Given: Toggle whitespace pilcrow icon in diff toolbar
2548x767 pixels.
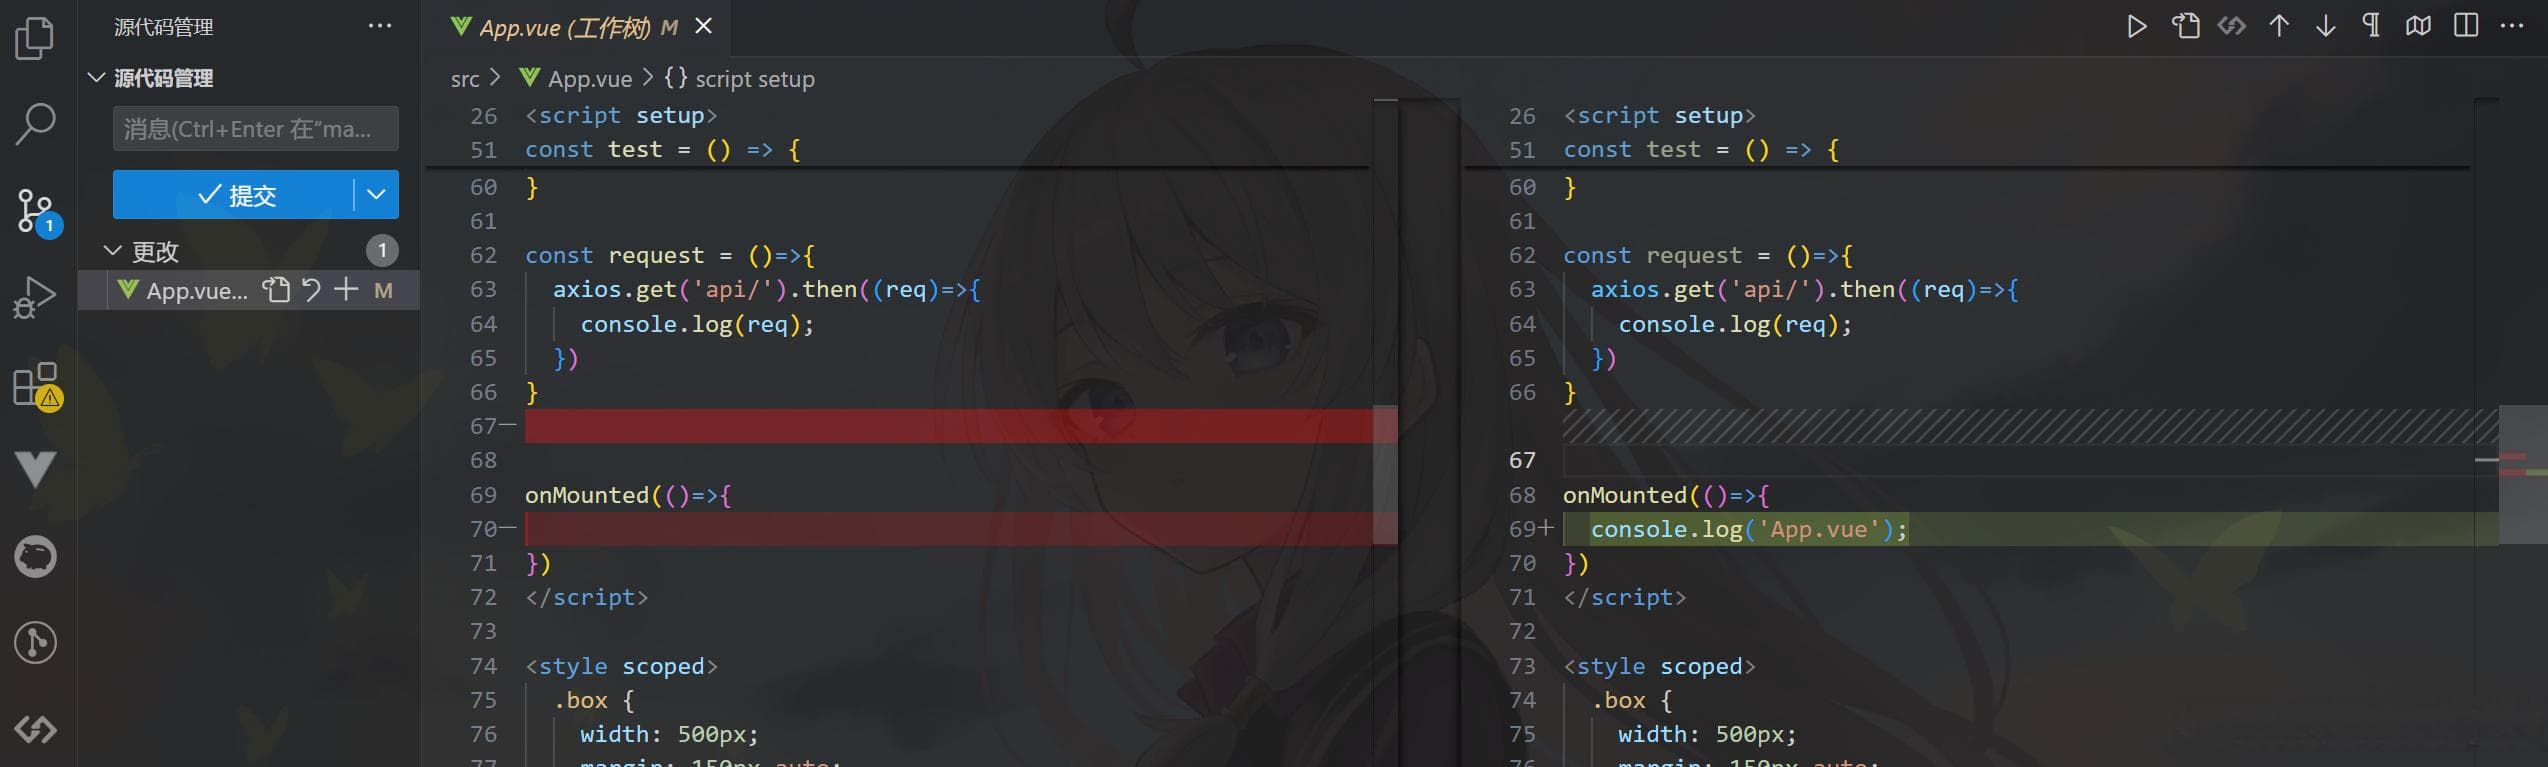Looking at the screenshot, I should pyautogui.click(x=2371, y=26).
